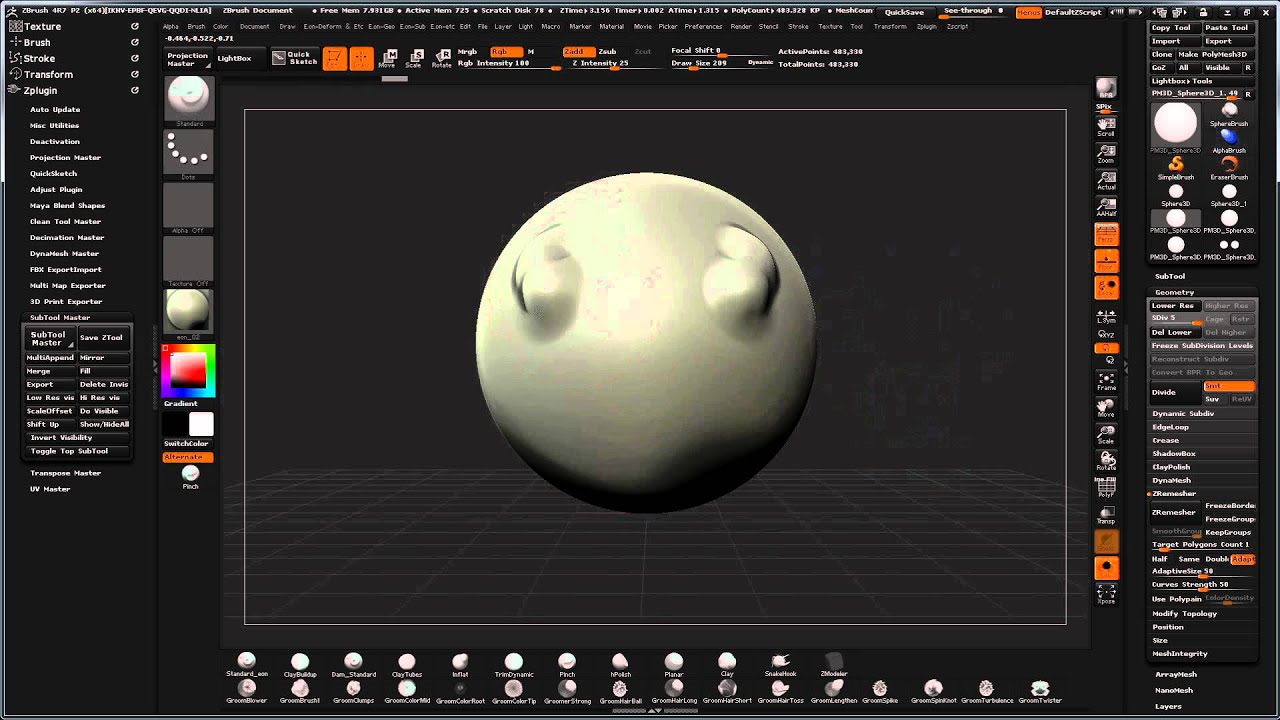Expand the SubTool palette section
This screenshot has height=720, width=1280.
(1170, 276)
